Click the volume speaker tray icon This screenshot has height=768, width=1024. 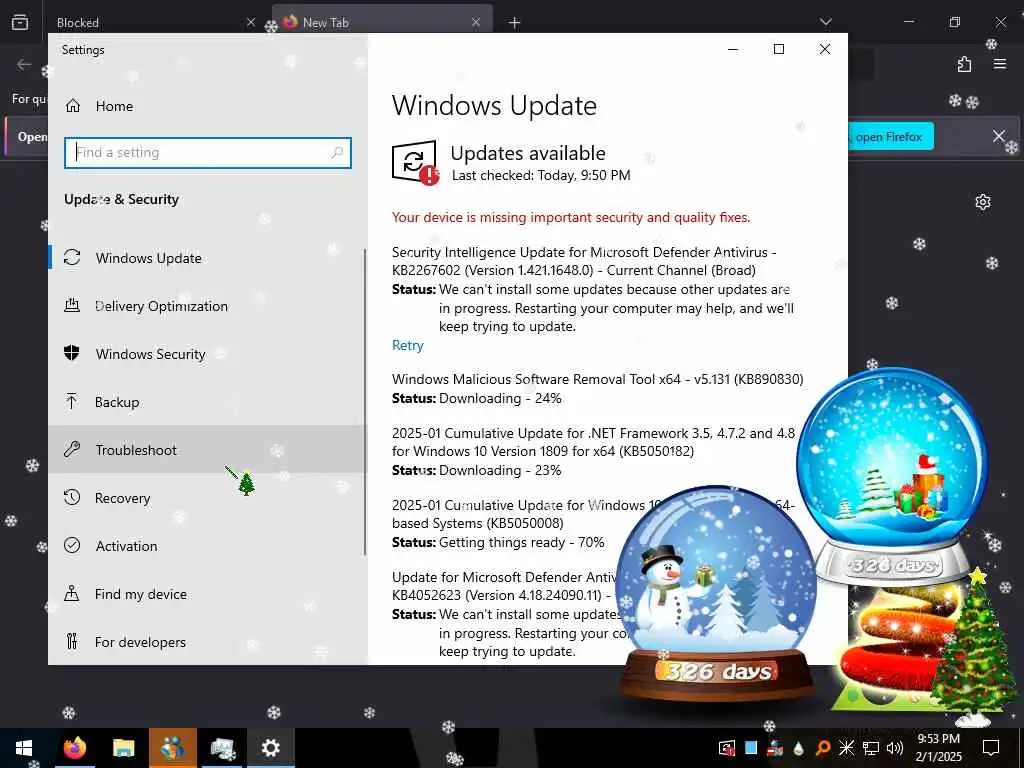pyautogui.click(x=895, y=748)
